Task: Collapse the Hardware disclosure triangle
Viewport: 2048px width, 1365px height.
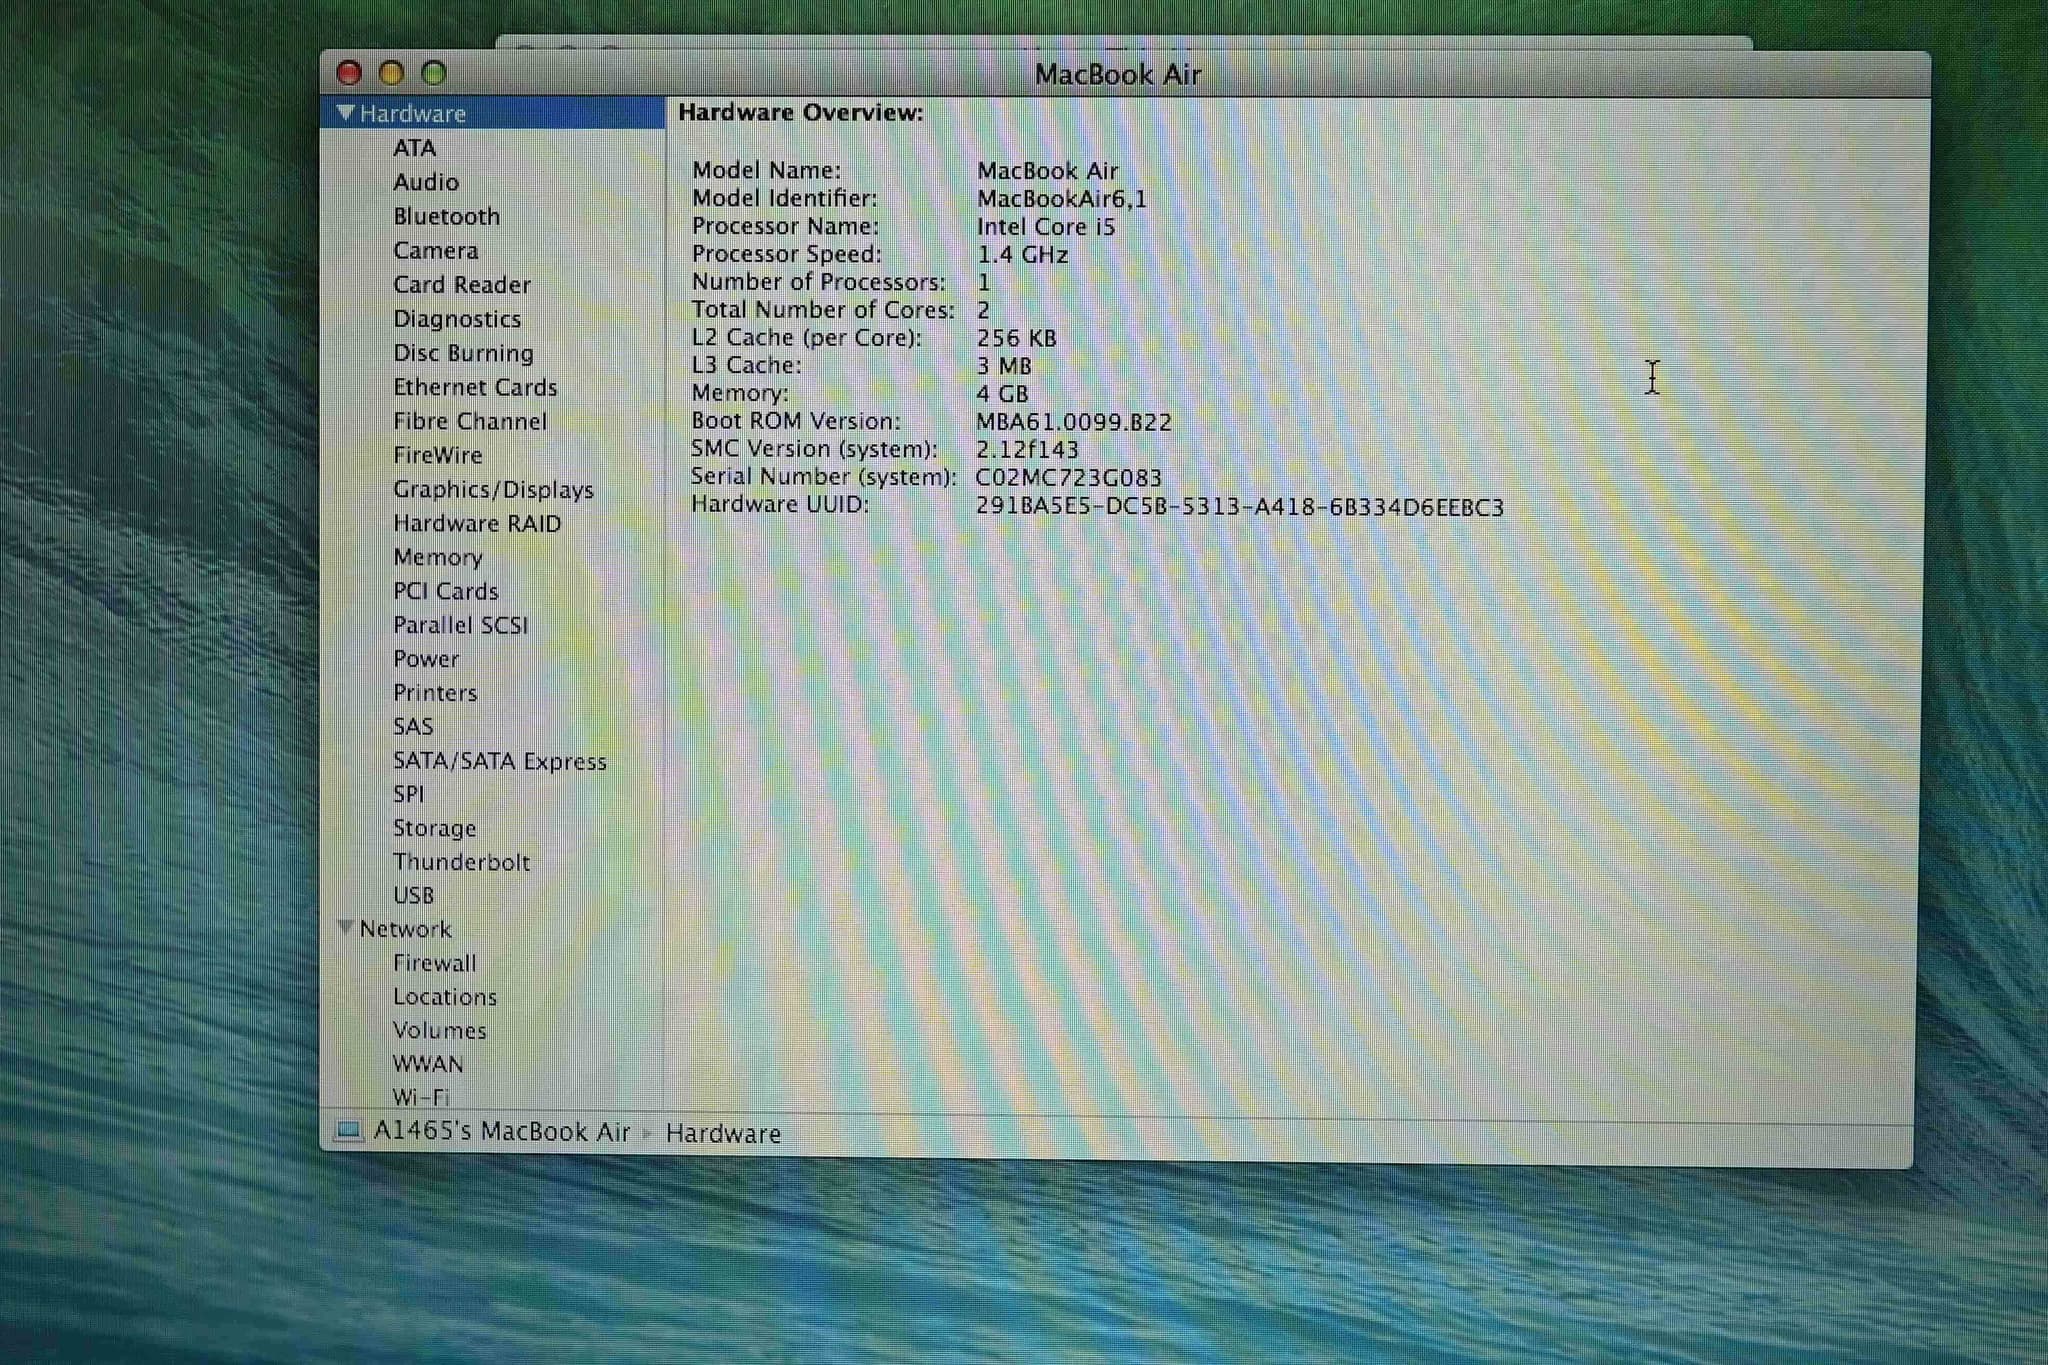Action: pos(345,113)
